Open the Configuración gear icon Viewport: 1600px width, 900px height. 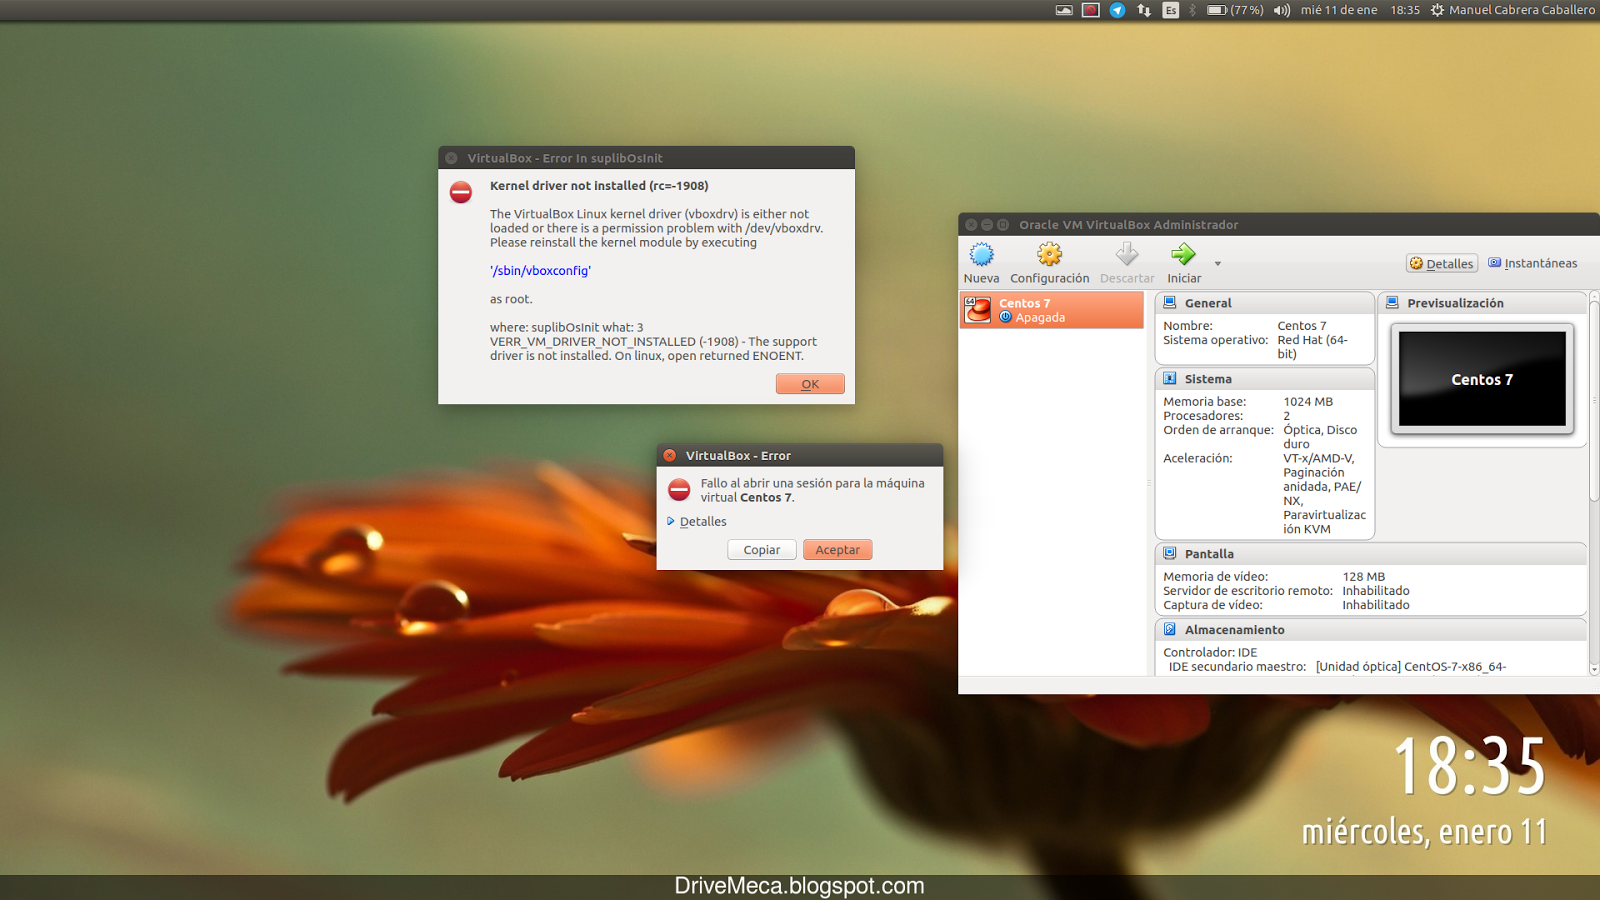(x=1049, y=254)
